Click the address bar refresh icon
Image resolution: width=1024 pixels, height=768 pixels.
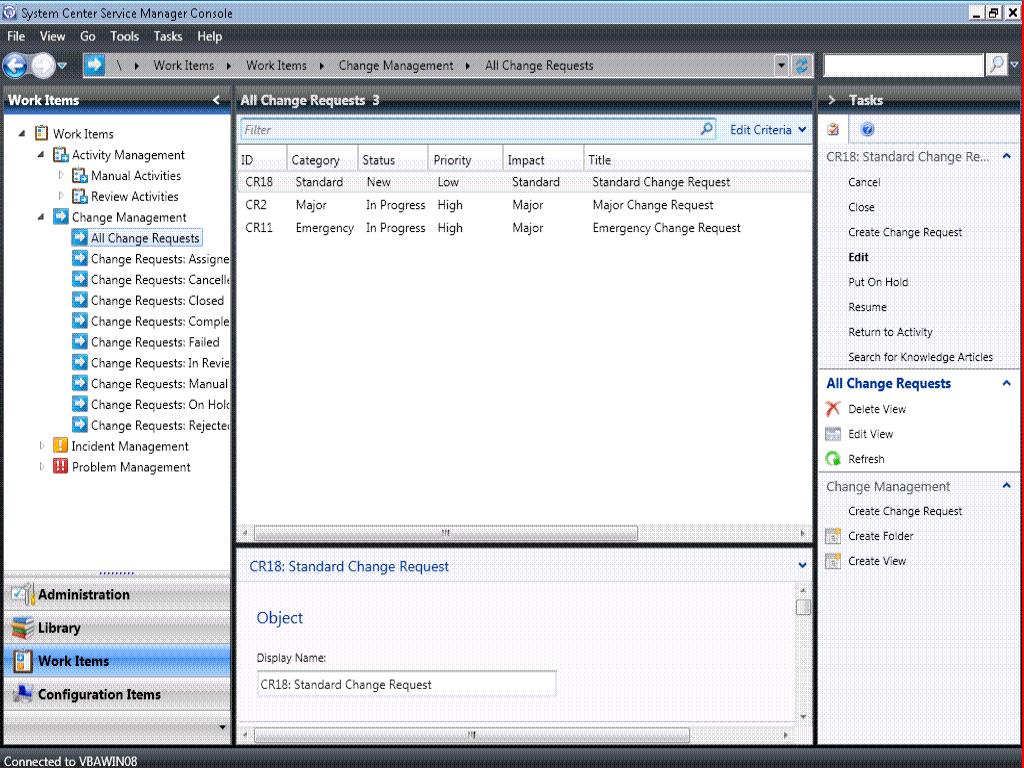tap(801, 65)
